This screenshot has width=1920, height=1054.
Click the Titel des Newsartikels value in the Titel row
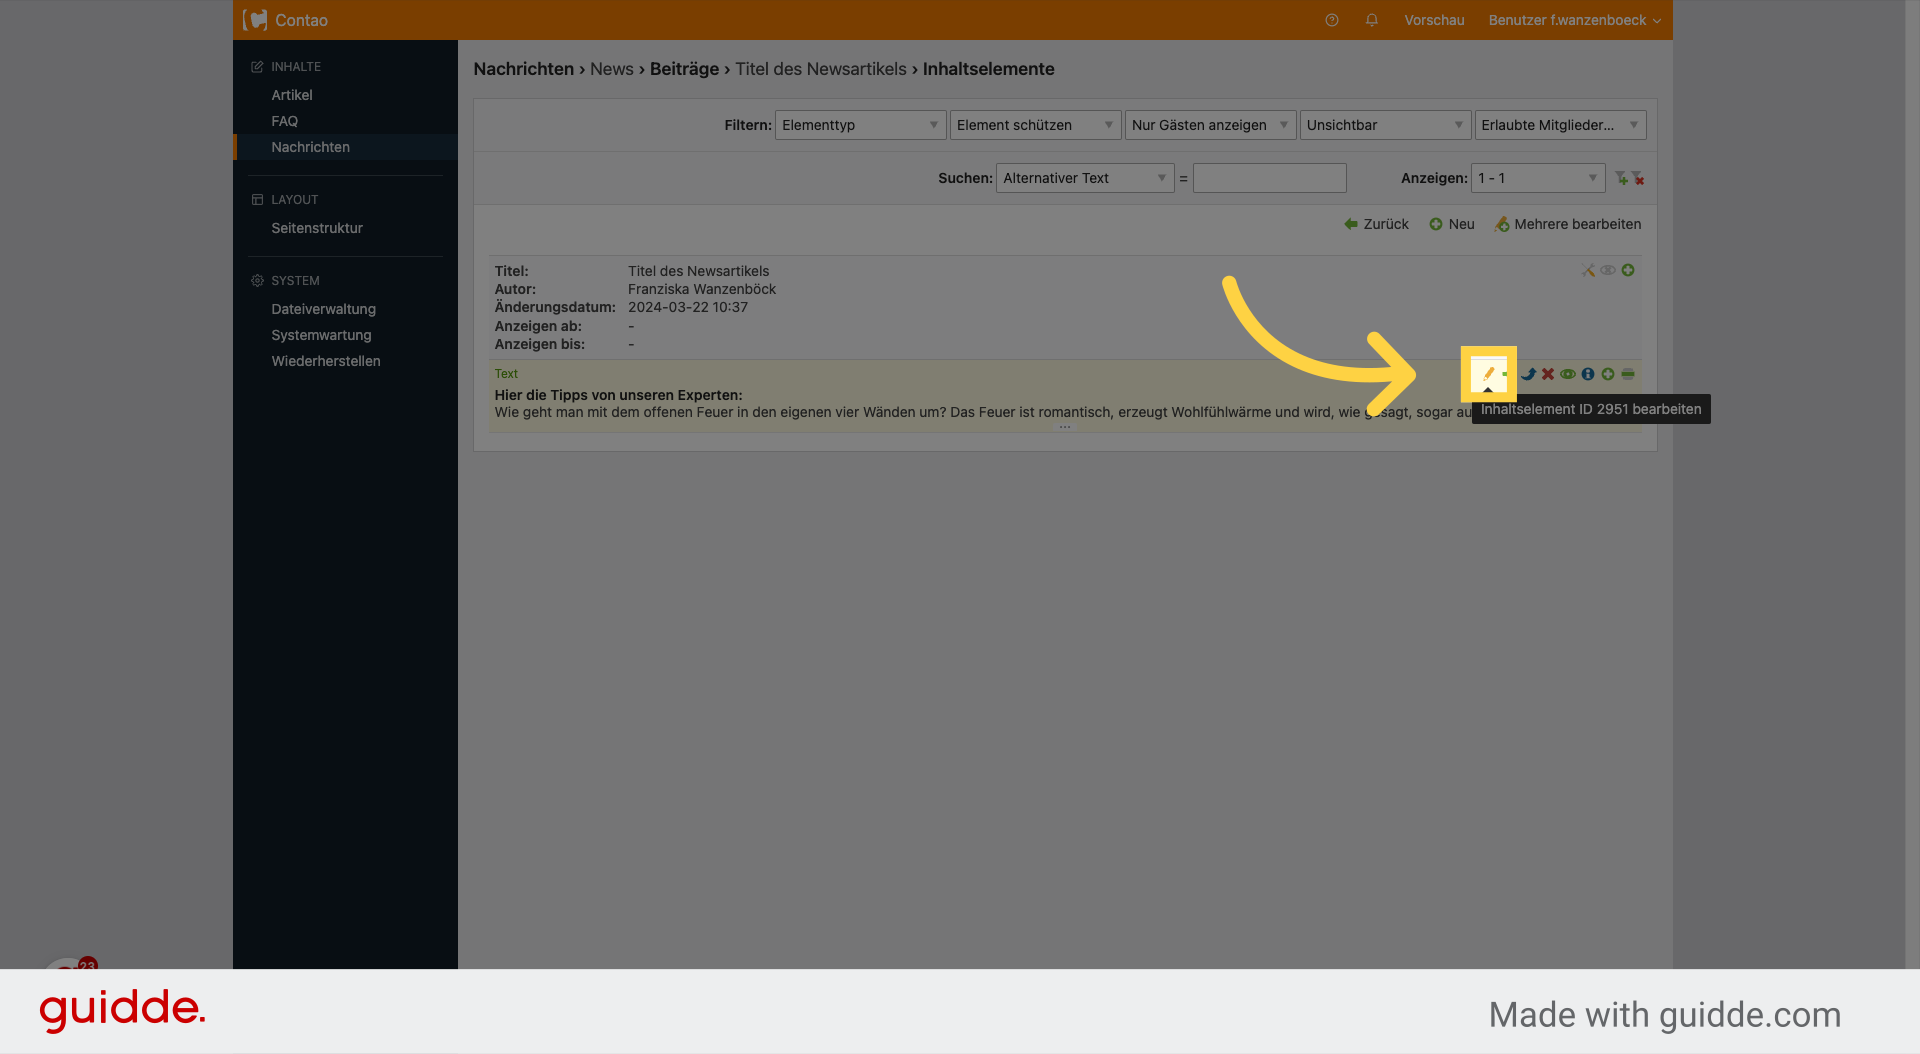pos(699,271)
